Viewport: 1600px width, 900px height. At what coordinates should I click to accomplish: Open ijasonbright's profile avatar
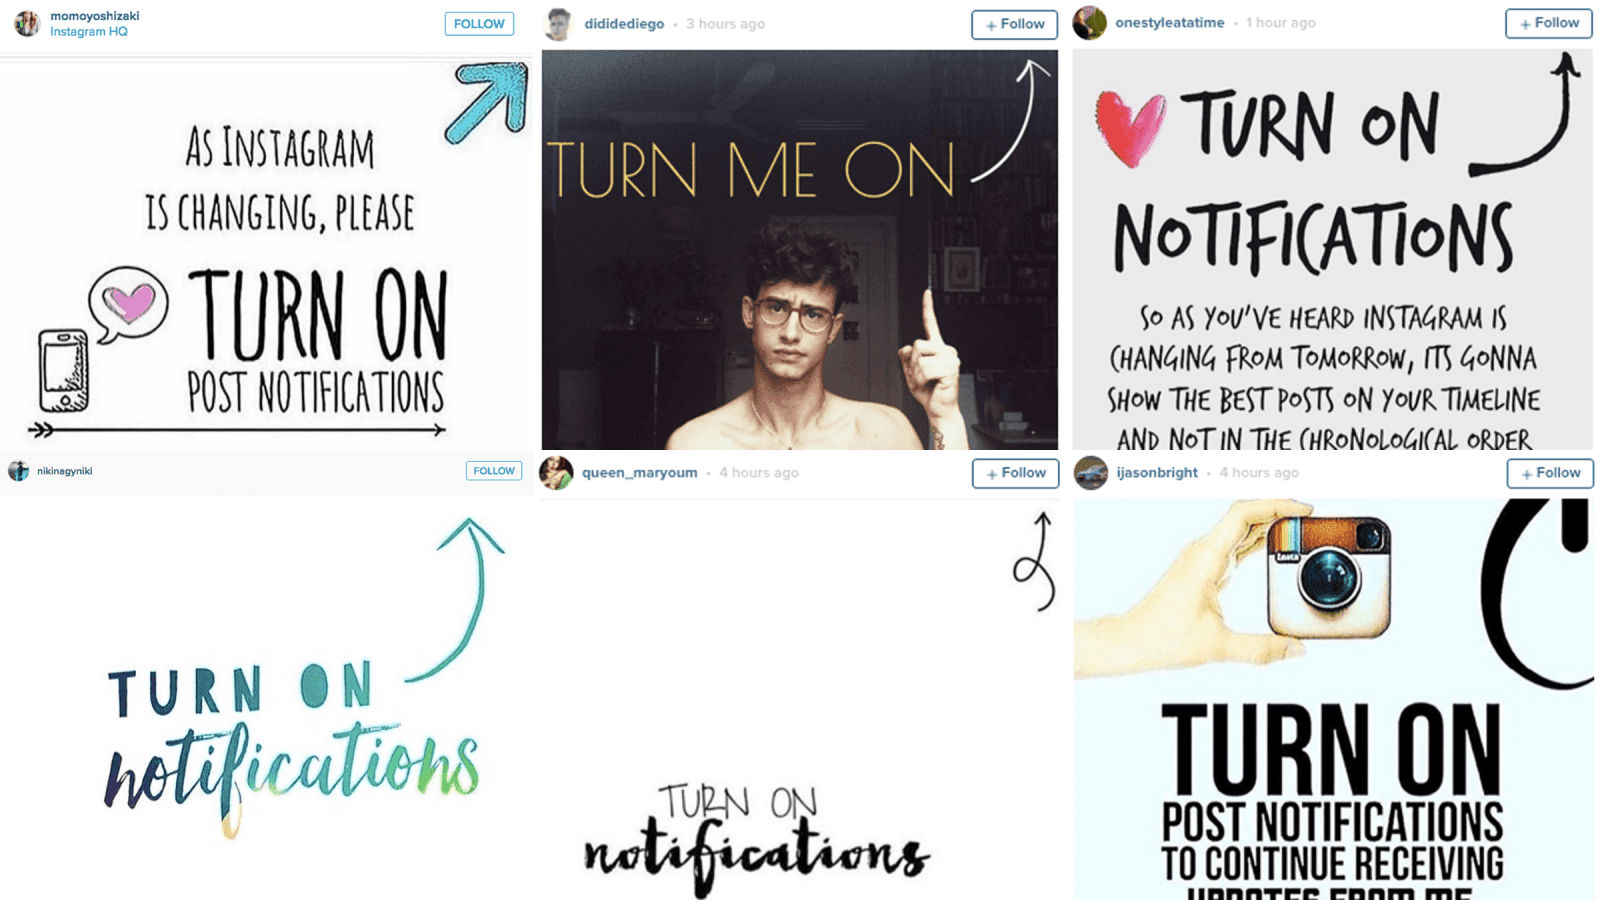(x=1090, y=473)
